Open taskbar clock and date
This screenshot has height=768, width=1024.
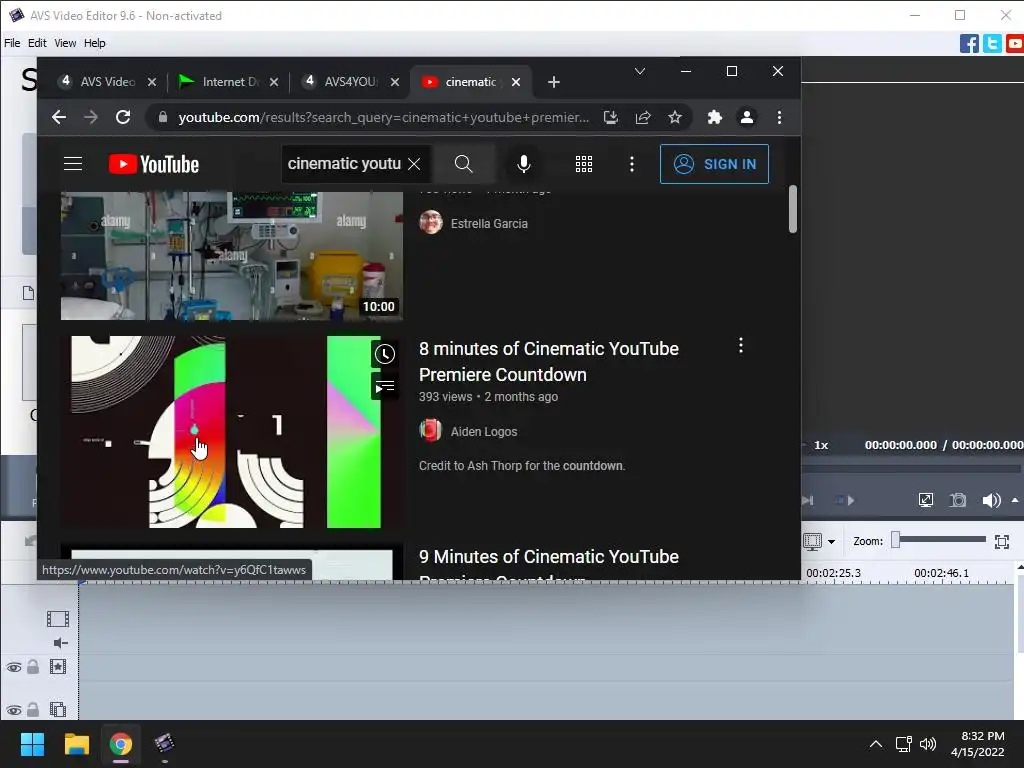click(x=978, y=744)
